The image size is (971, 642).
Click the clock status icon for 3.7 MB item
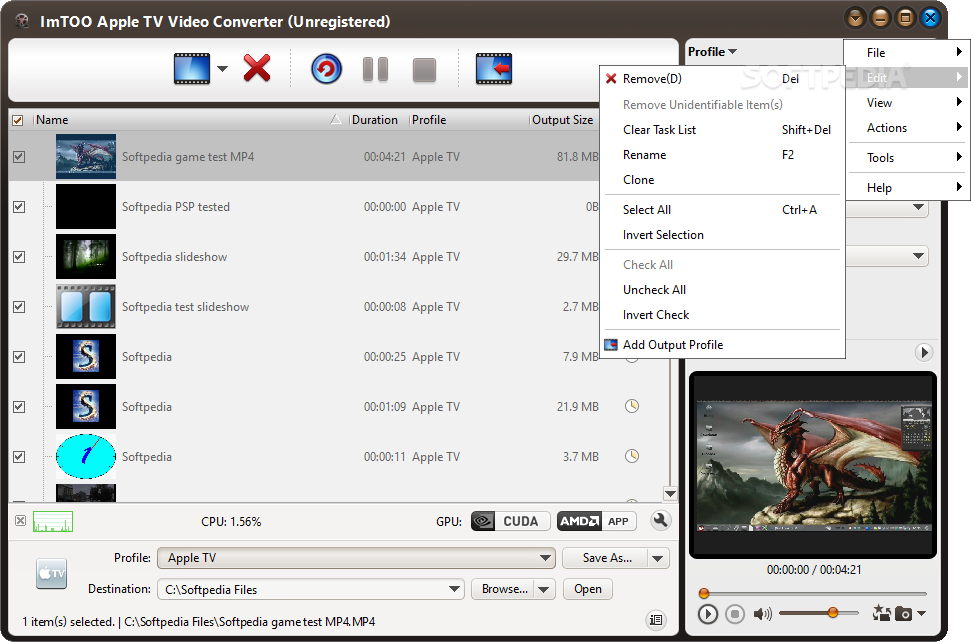[632, 456]
